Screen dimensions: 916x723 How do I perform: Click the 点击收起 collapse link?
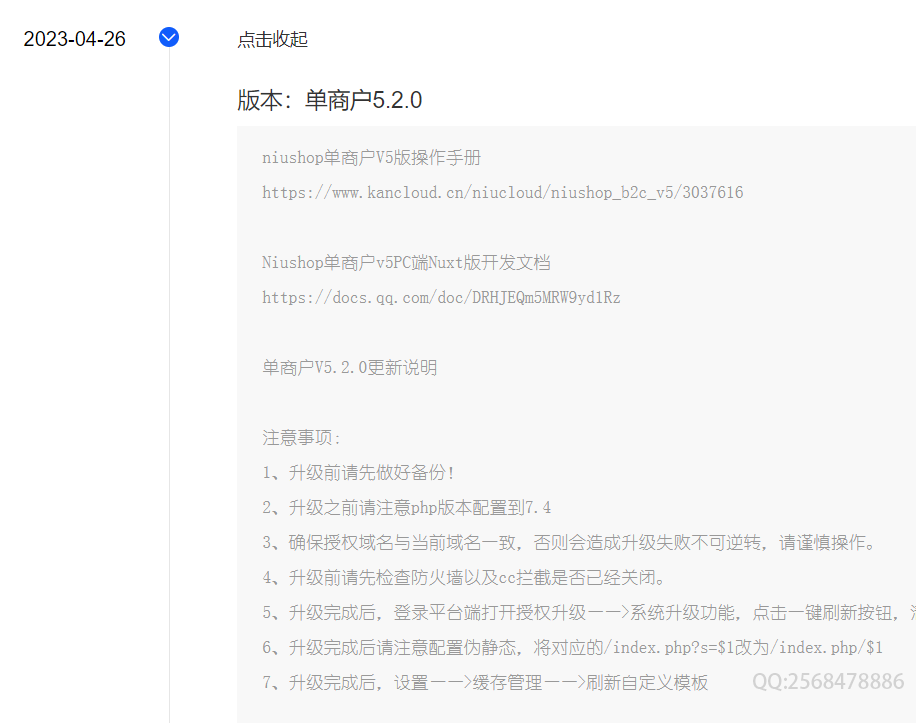coord(272,40)
